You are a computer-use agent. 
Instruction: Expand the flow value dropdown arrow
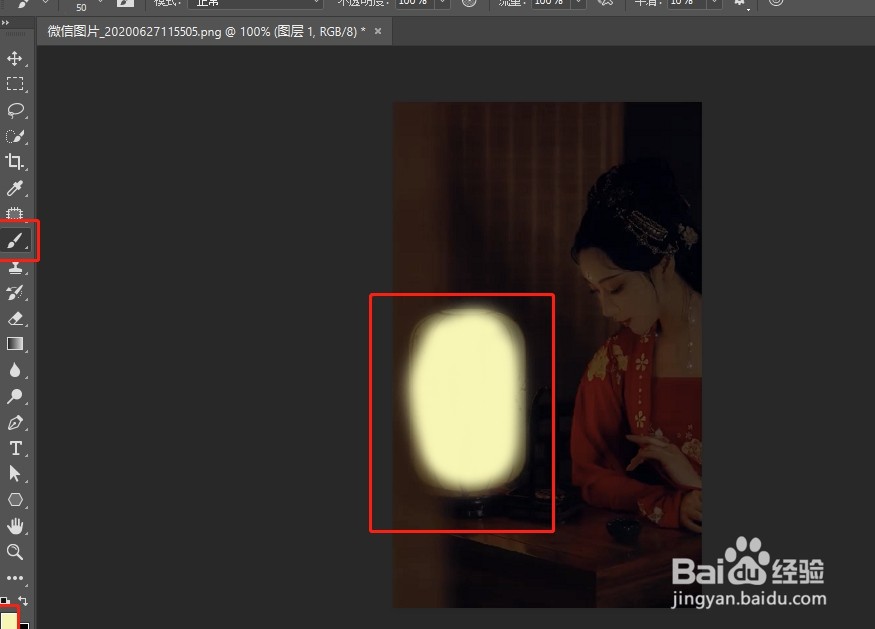click(x=579, y=3)
